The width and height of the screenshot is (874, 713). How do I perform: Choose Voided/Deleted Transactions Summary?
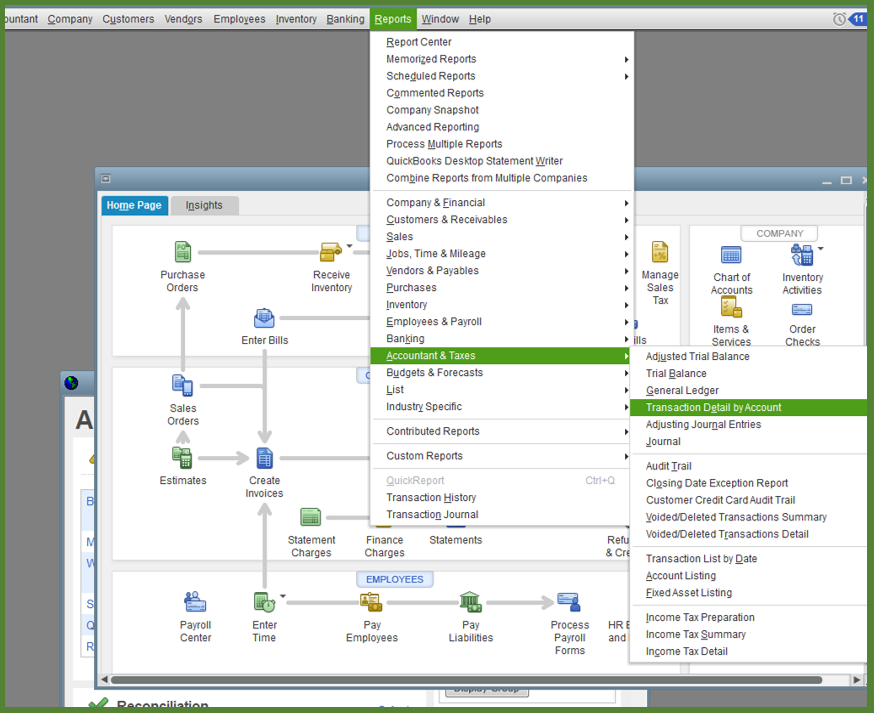click(x=736, y=517)
